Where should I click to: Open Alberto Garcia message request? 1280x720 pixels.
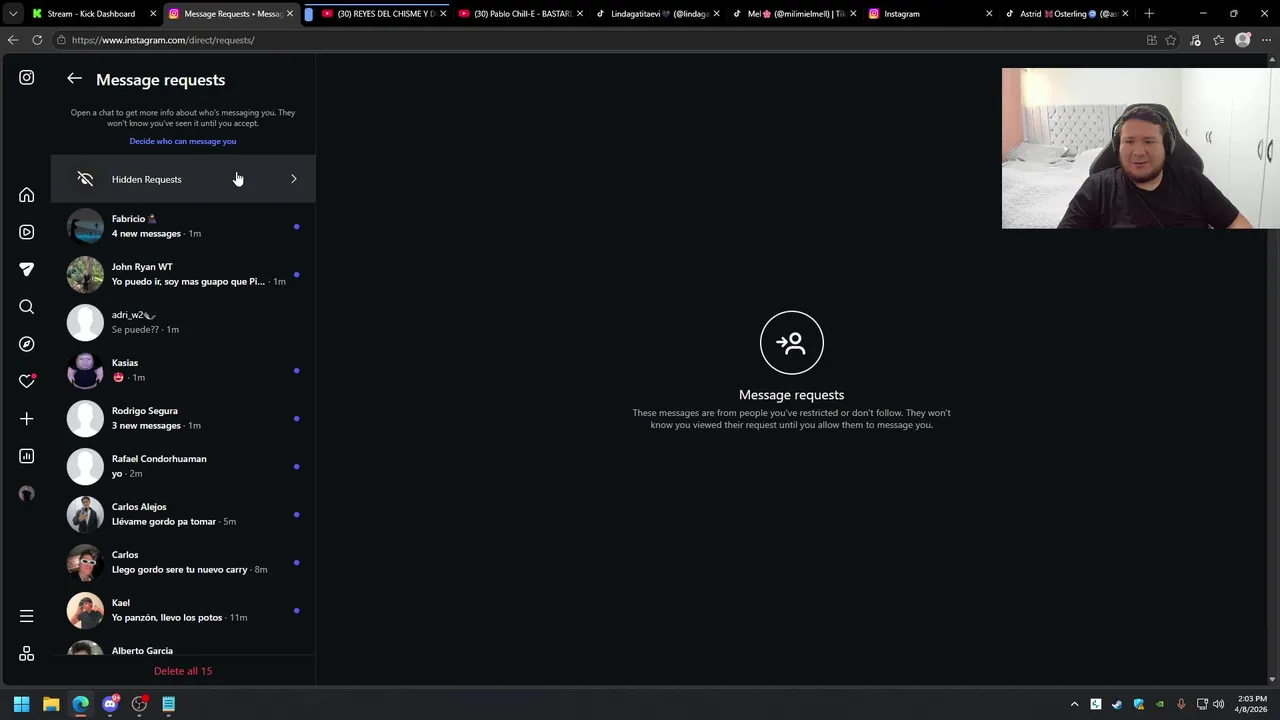click(183, 648)
